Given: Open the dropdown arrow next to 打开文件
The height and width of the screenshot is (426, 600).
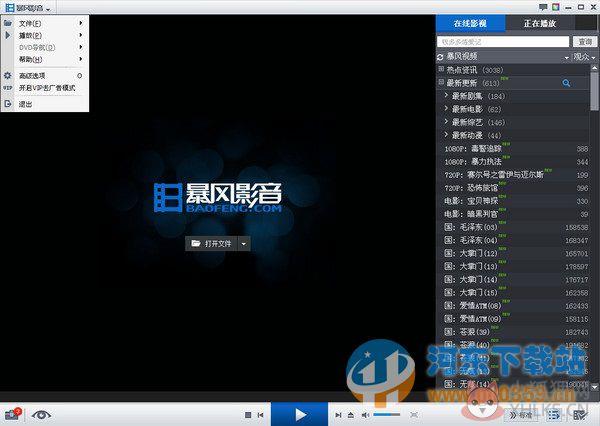Looking at the screenshot, I should (x=244, y=244).
